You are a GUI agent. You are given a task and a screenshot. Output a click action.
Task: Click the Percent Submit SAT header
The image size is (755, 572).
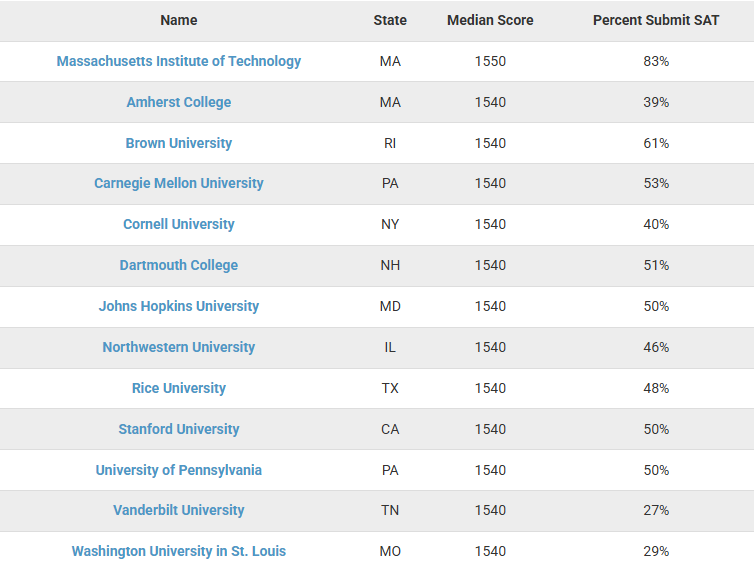click(x=656, y=20)
